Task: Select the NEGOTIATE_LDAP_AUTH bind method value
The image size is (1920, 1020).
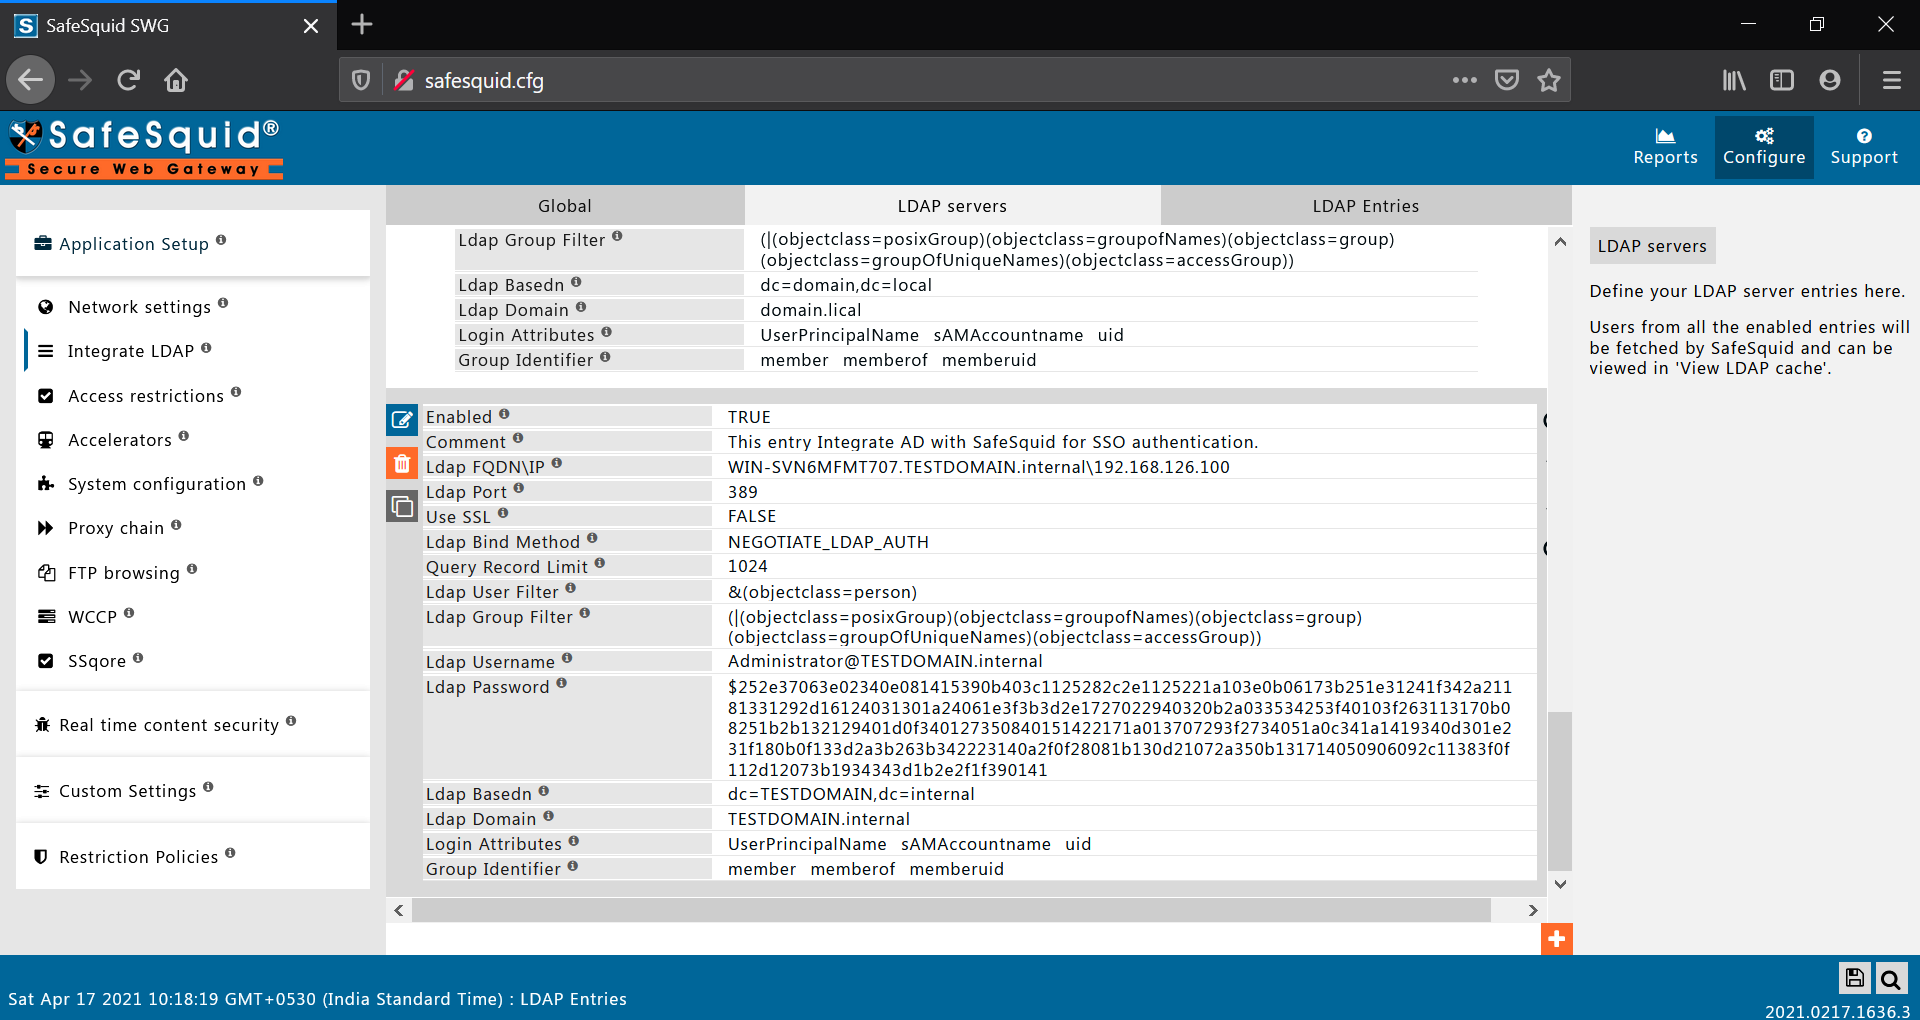Action: (x=828, y=542)
